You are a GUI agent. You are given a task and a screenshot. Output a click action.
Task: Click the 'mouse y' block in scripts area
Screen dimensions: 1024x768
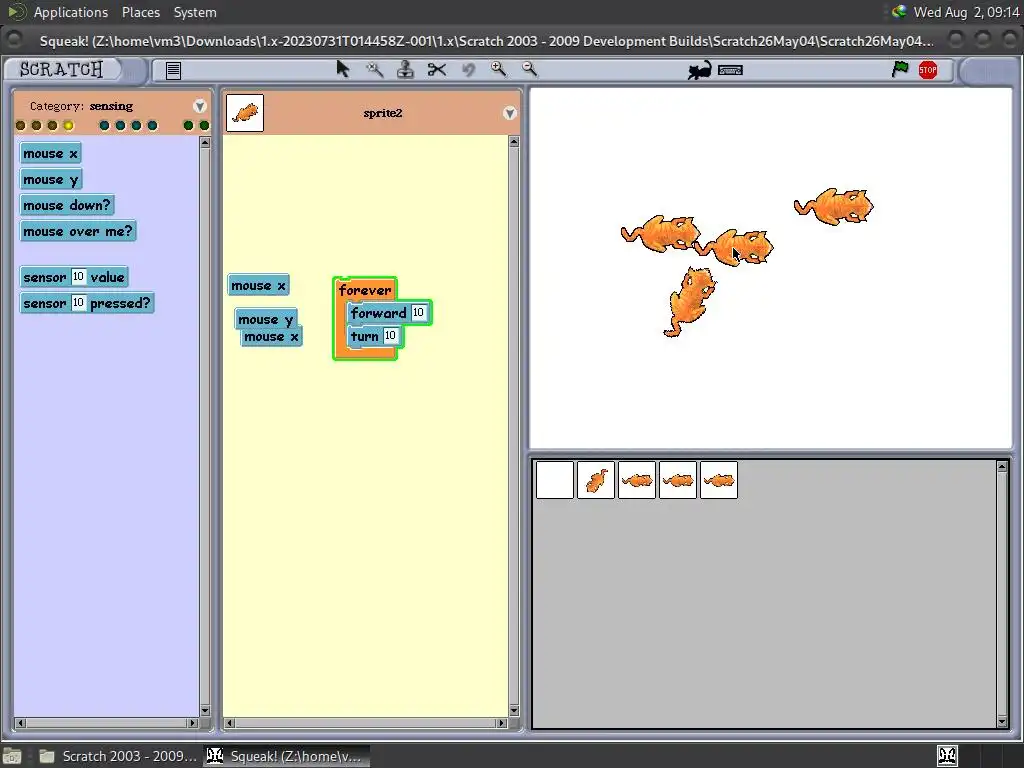pyautogui.click(x=266, y=319)
